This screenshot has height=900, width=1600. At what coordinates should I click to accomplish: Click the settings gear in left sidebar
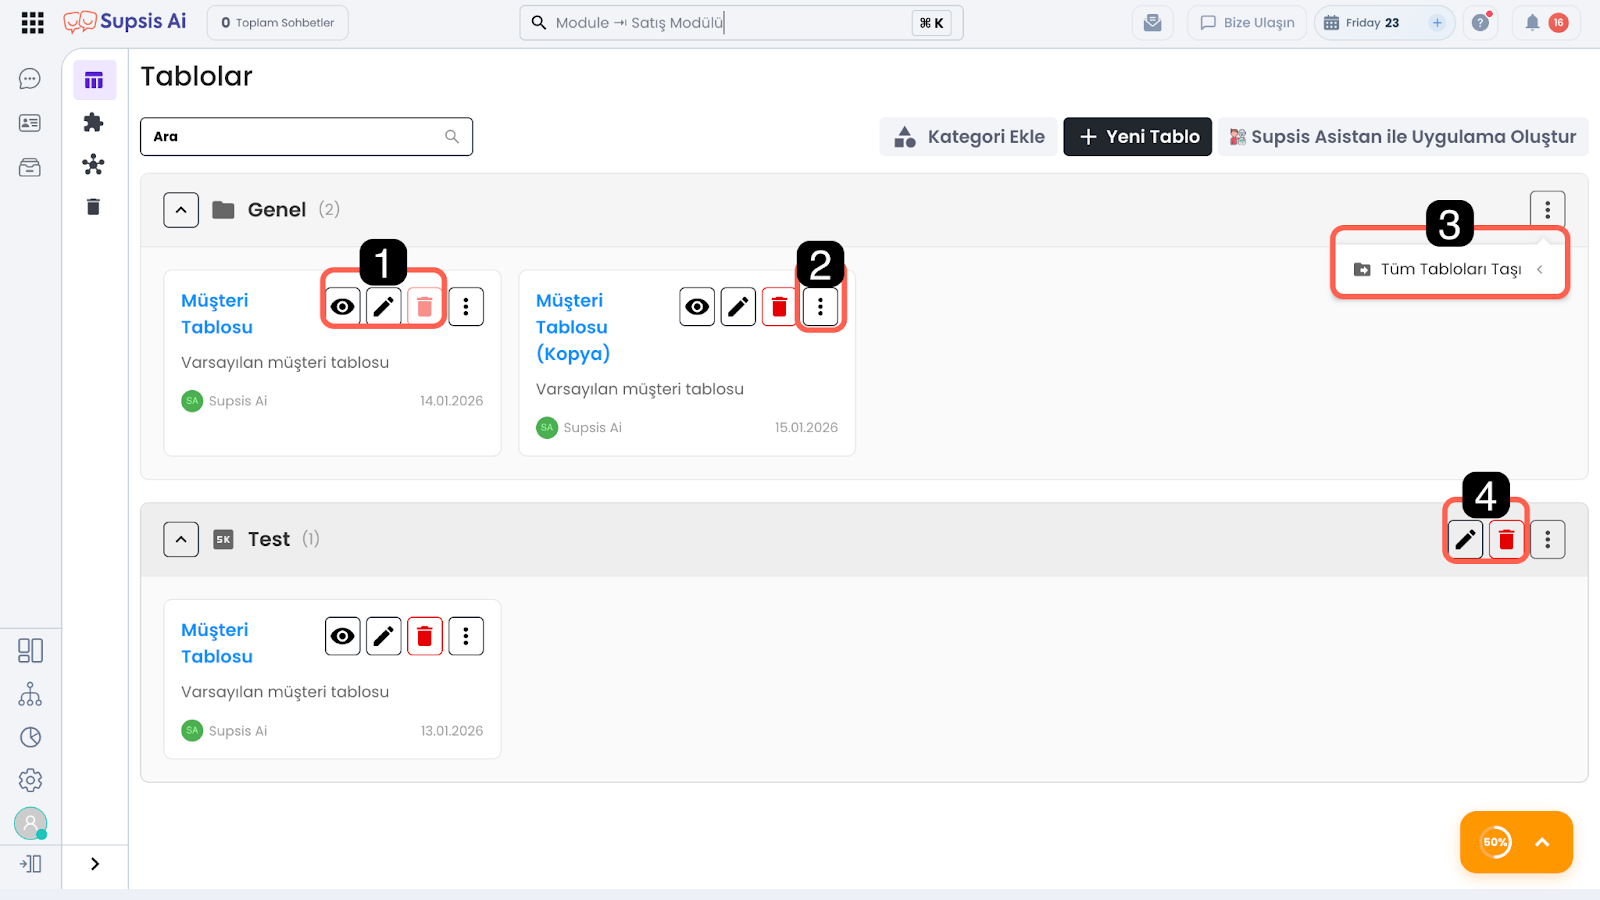pos(30,780)
